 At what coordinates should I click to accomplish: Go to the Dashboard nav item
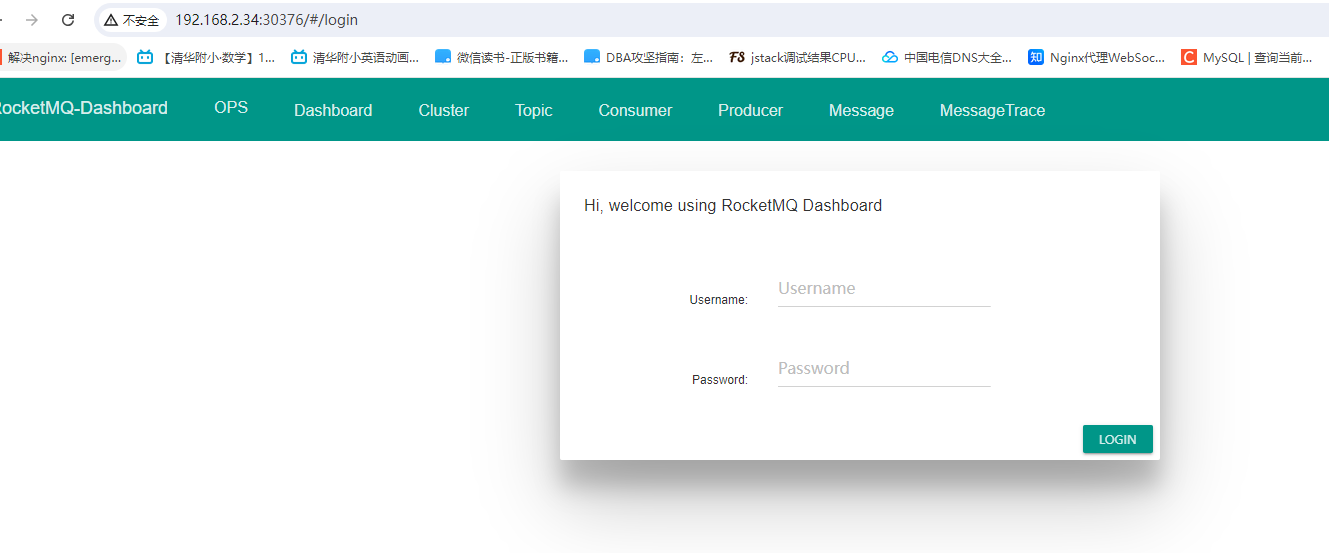point(333,111)
